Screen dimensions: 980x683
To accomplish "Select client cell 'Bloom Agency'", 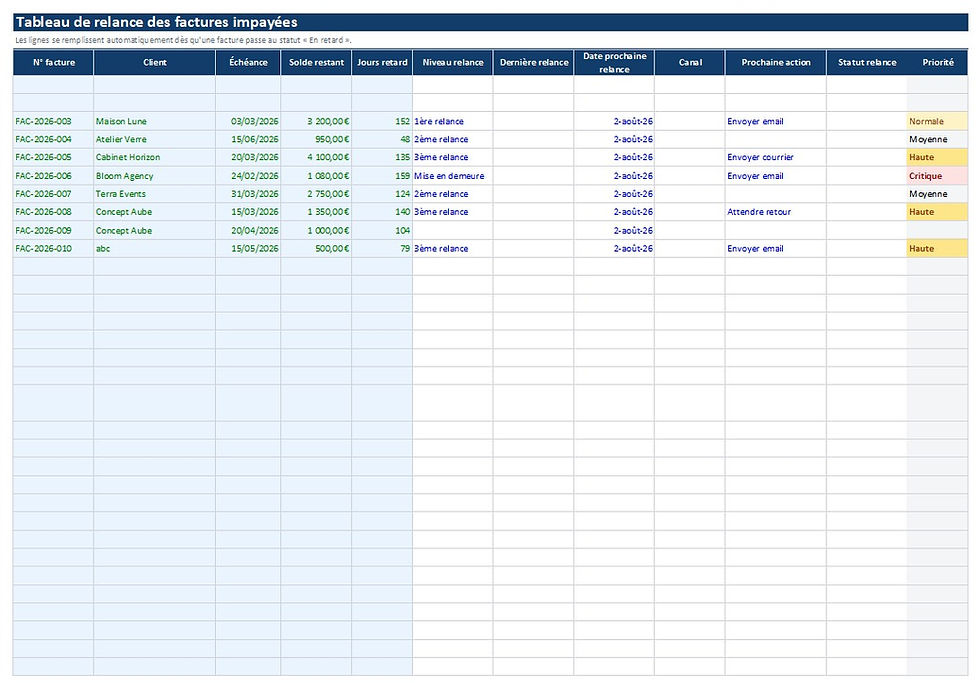I will point(154,176).
